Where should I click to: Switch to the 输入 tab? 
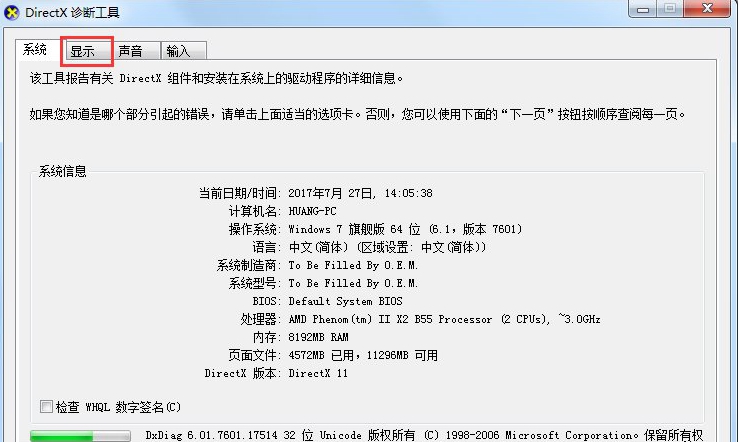pyautogui.click(x=184, y=51)
